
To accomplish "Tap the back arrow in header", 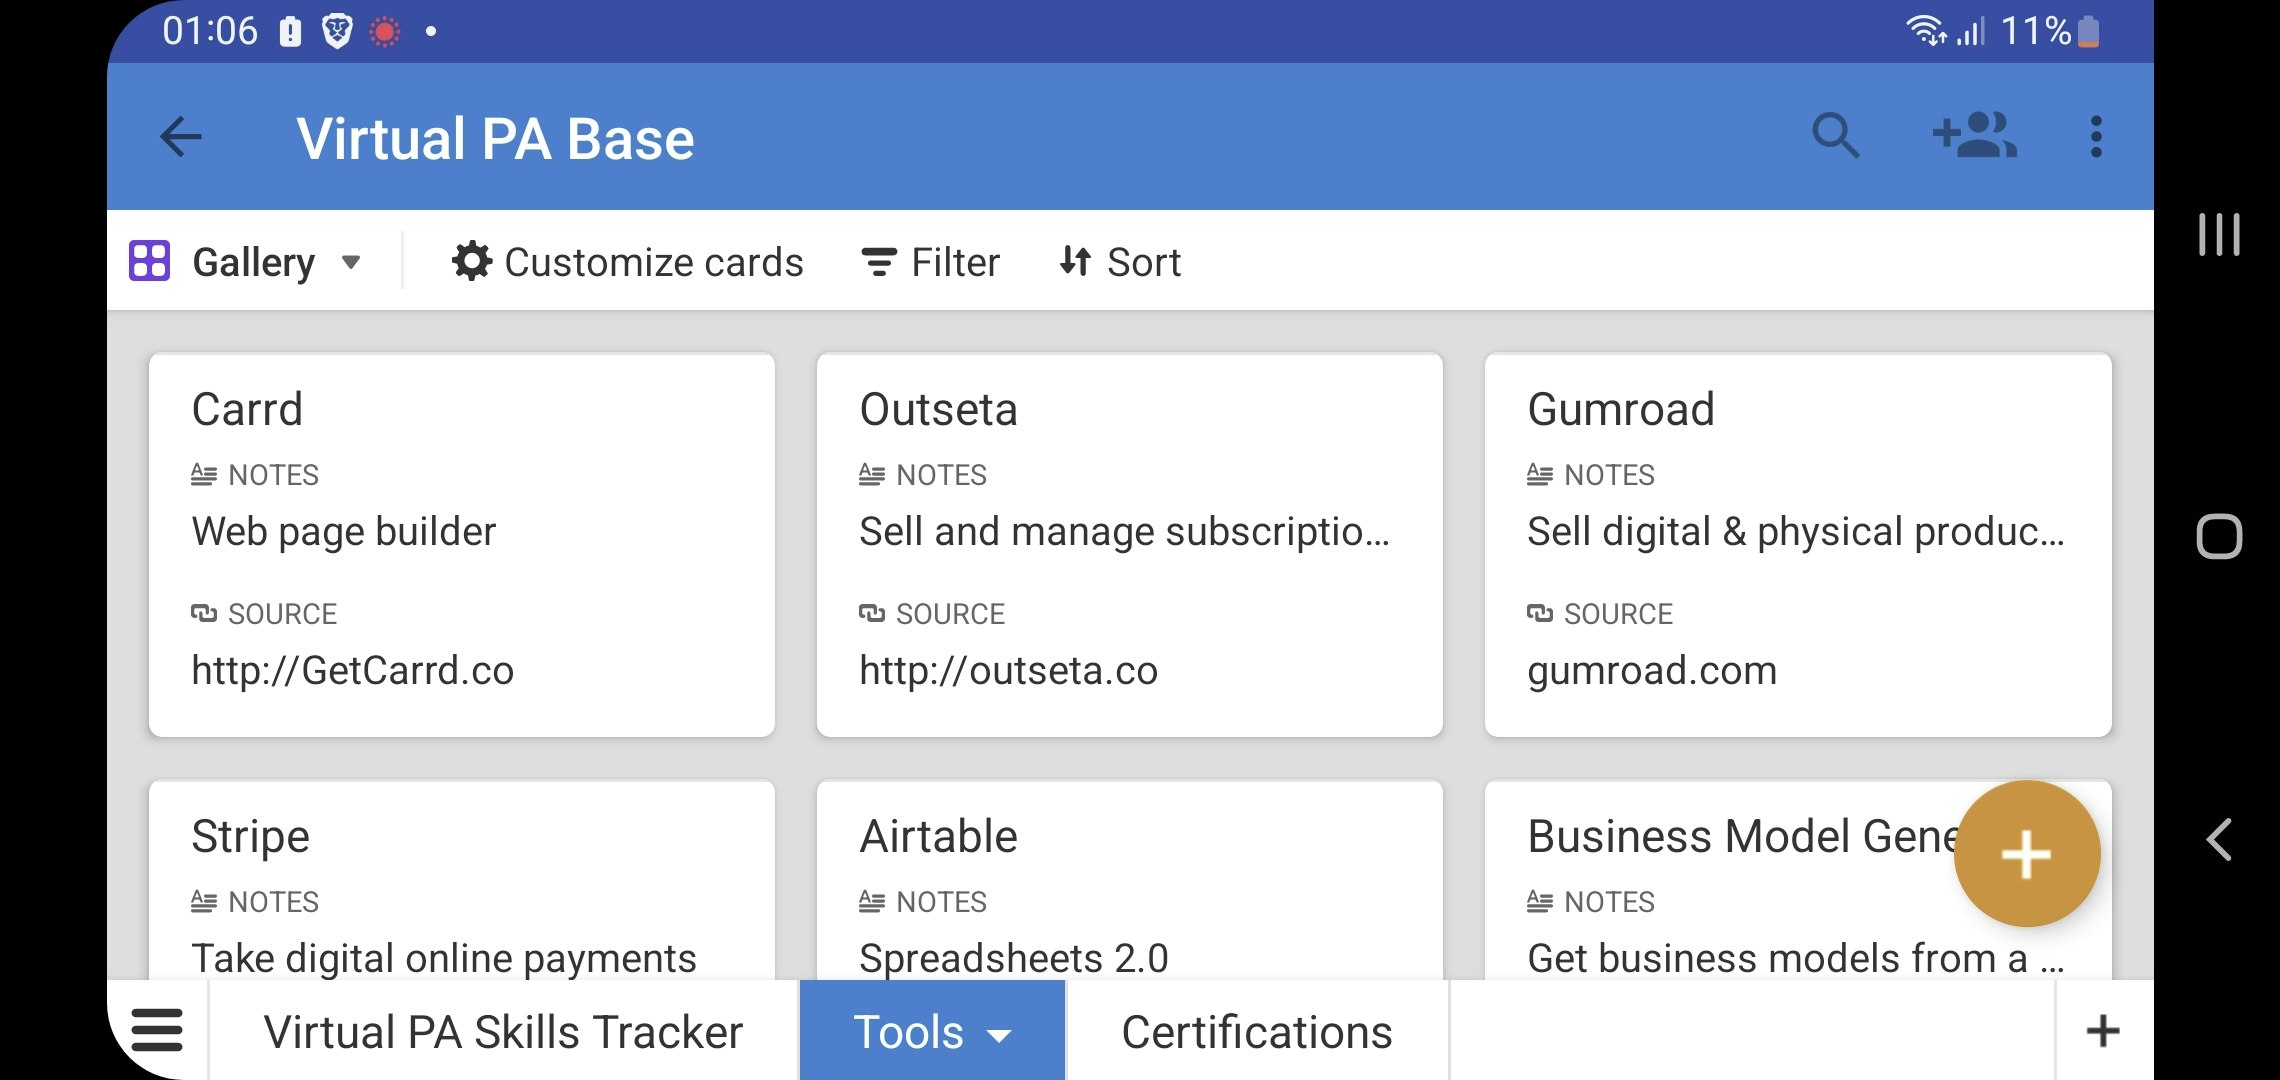I will pos(181,137).
